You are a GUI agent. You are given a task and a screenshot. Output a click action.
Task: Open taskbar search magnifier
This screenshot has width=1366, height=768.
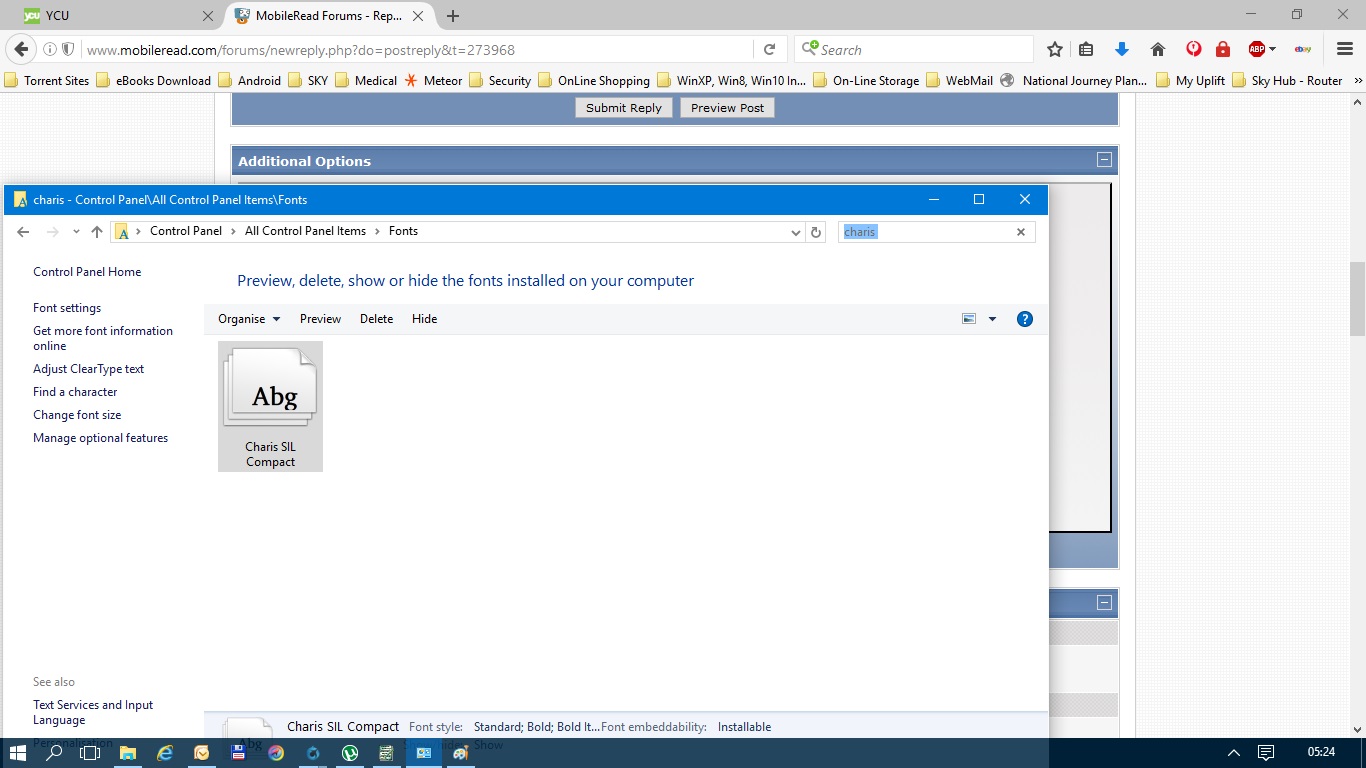(x=55, y=752)
